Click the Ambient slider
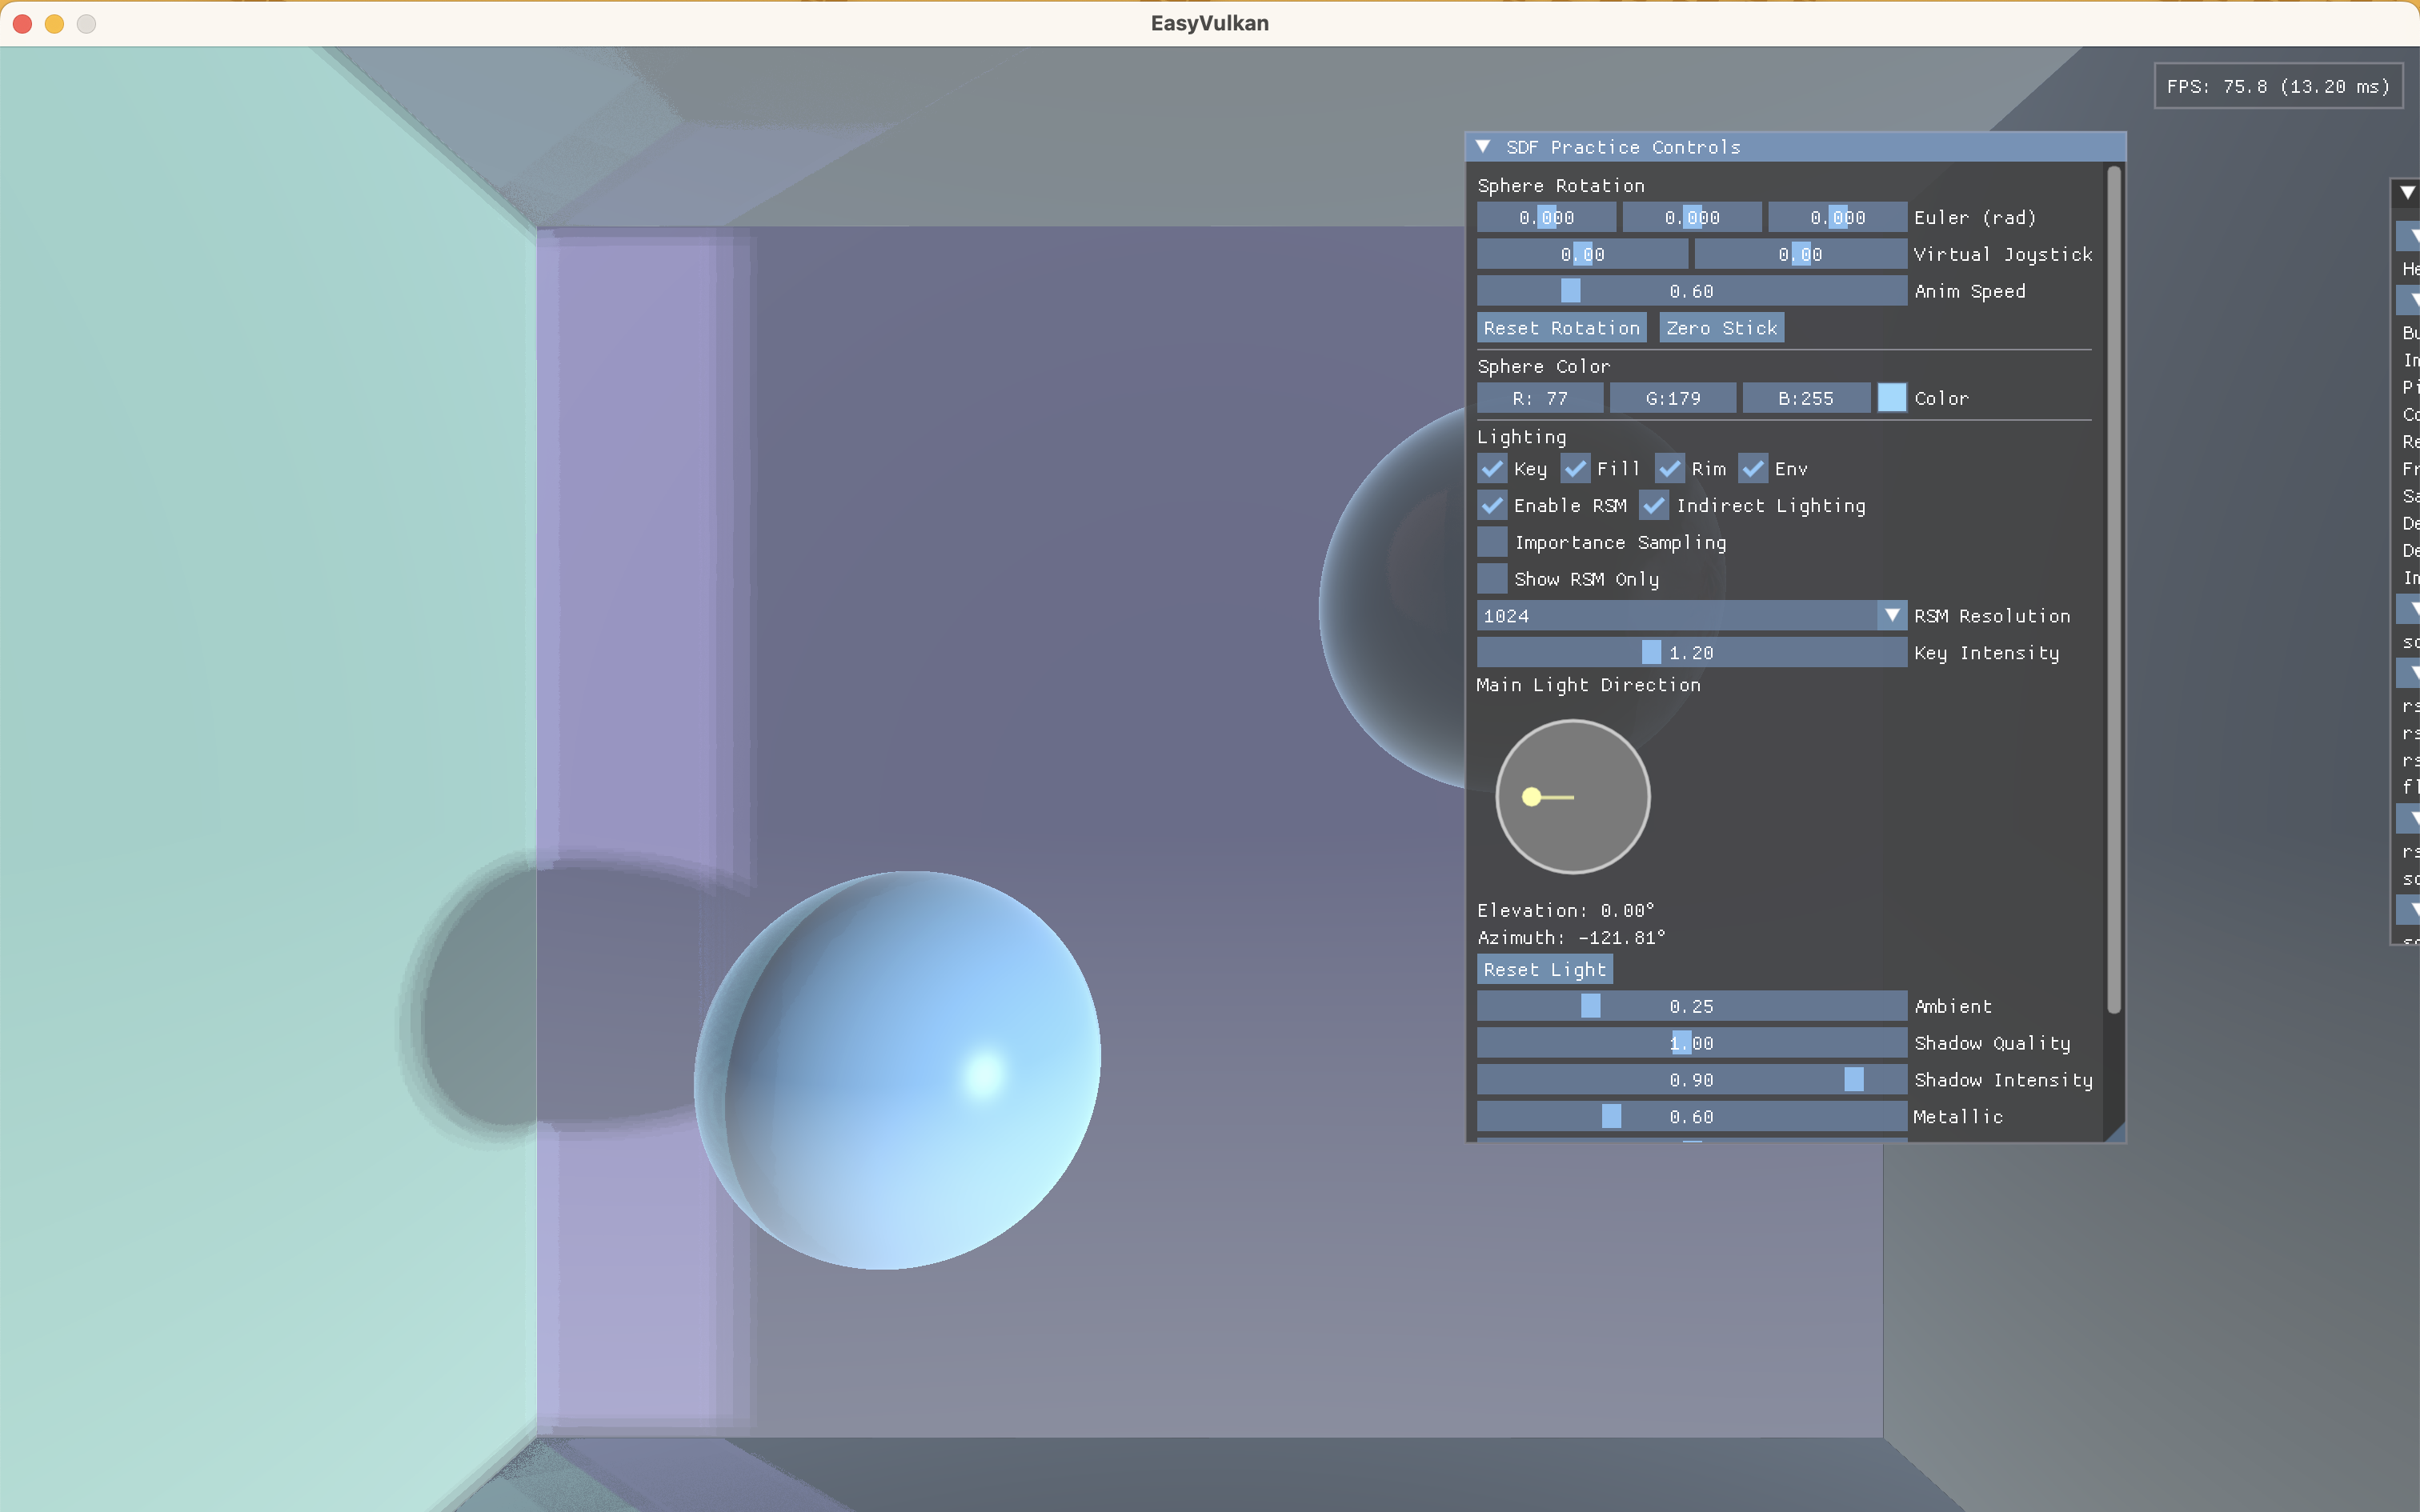The height and width of the screenshot is (1512, 2420). (x=1691, y=1006)
